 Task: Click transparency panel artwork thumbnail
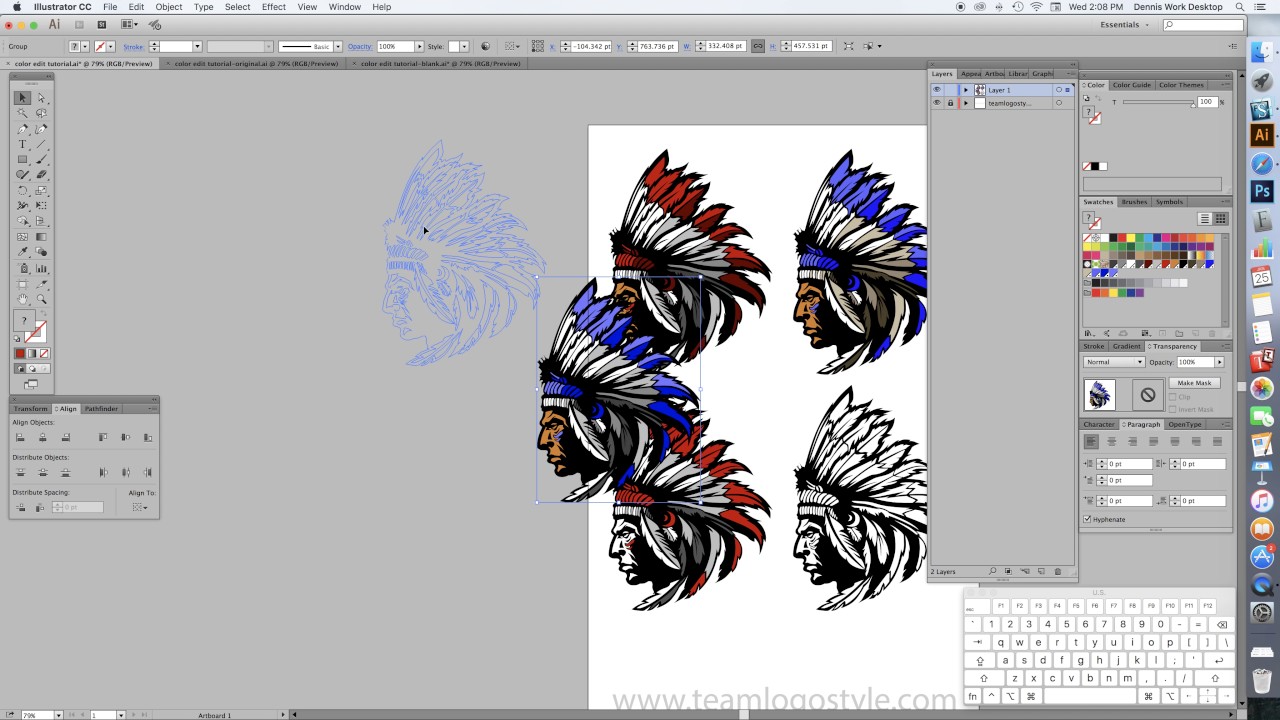1099,395
